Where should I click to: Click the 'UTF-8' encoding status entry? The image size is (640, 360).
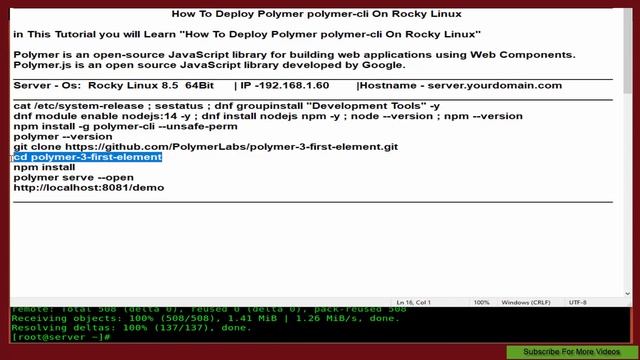pyautogui.click(x=578, y=302)
